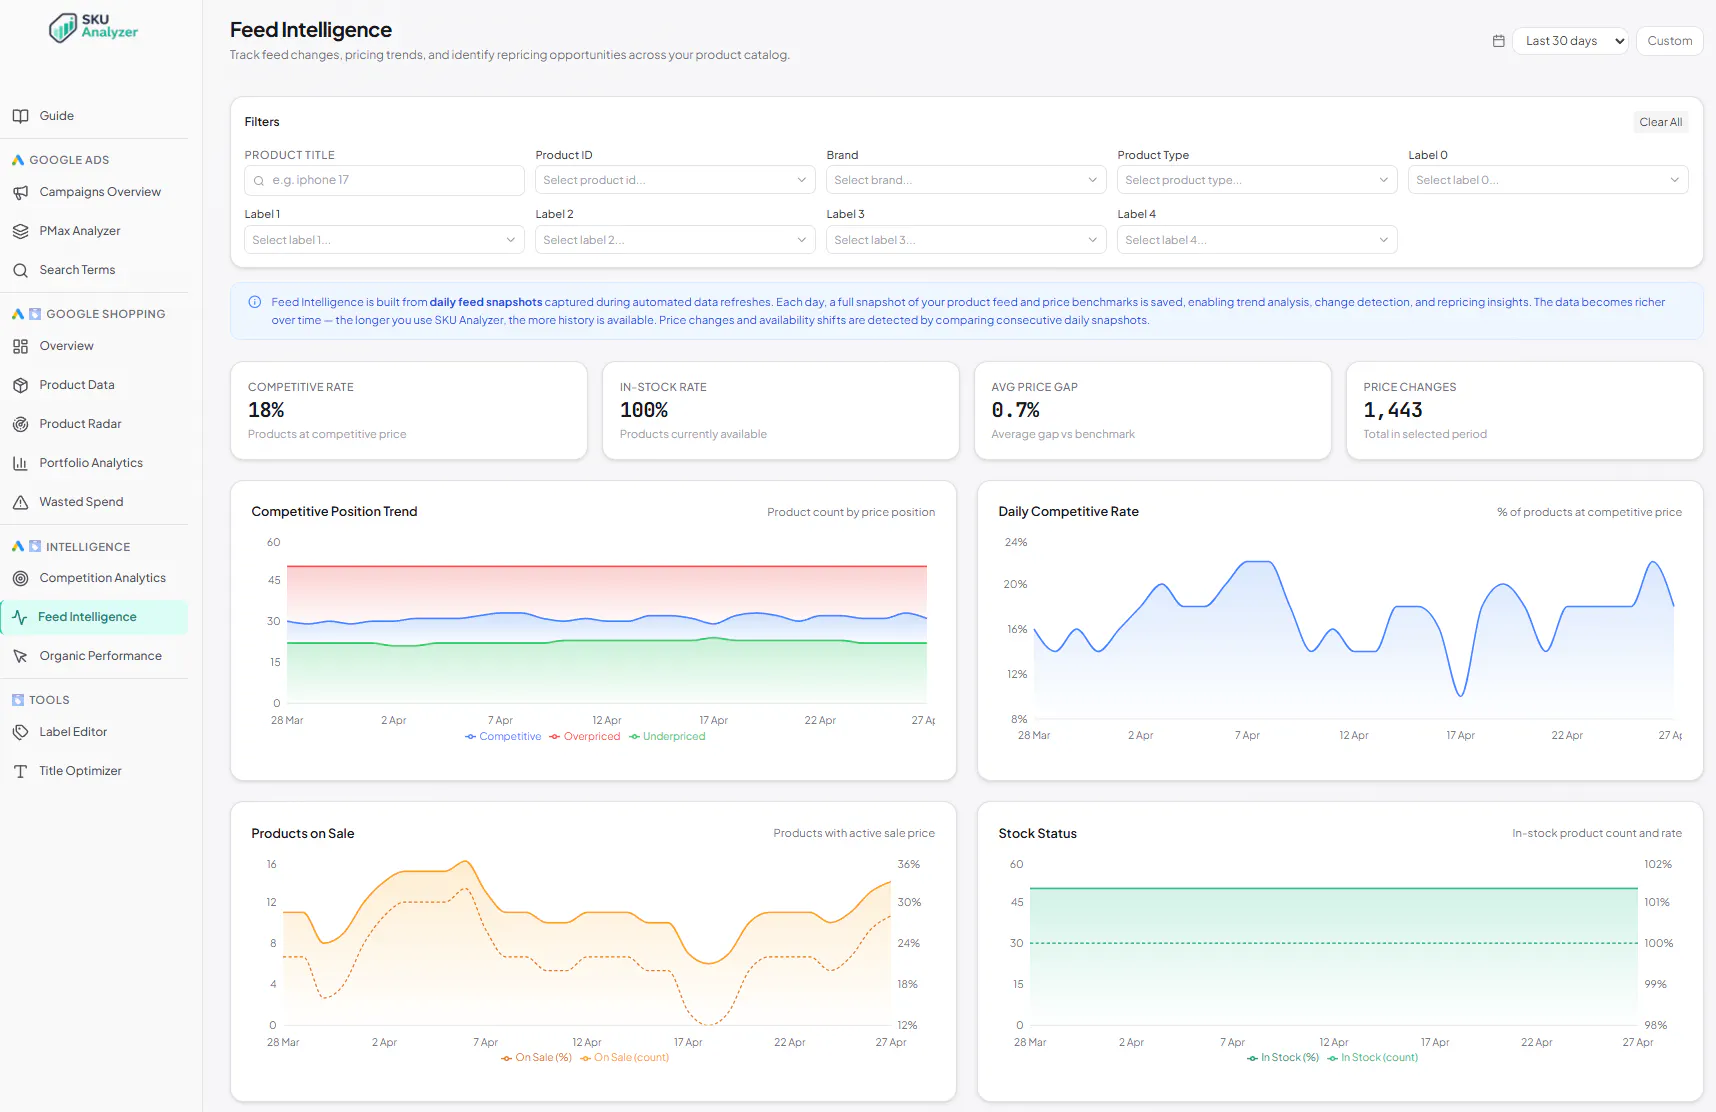This screenshot has height=1112, width=1716.
Task: Open the Label 2 dropdown
Action: pyautogui.click(x=675, y=240)
